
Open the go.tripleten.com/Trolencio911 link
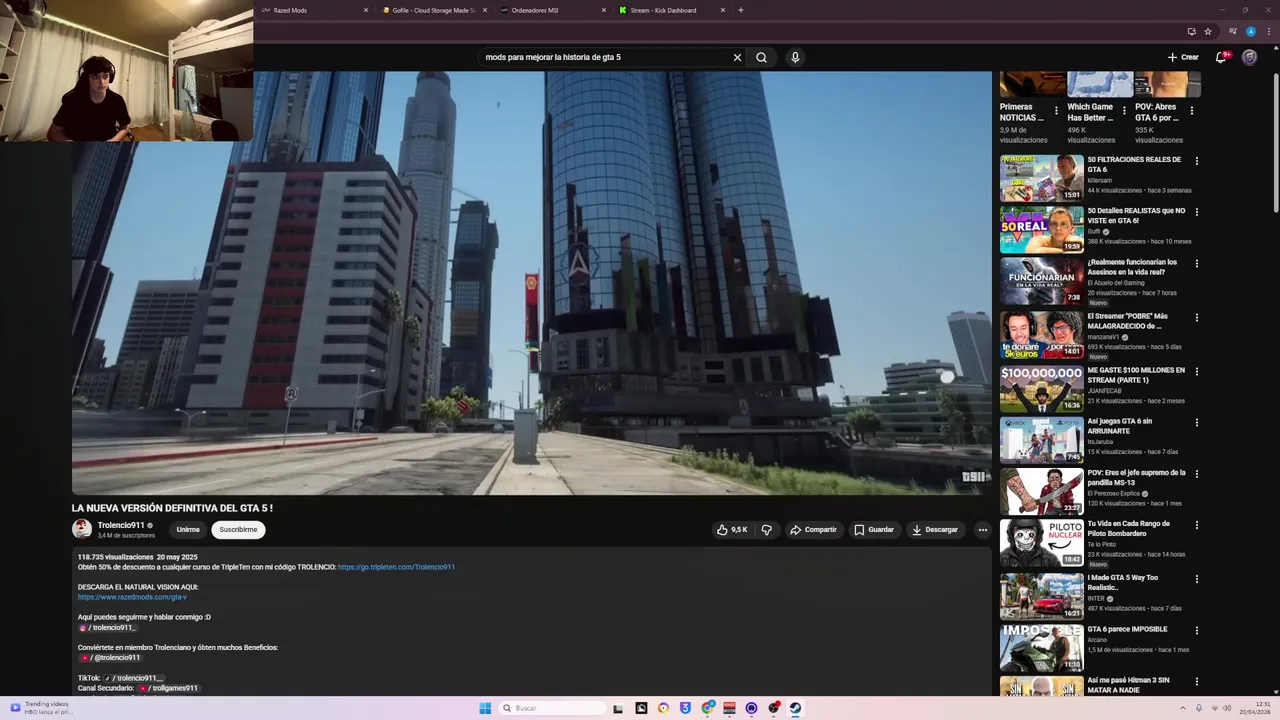[x=396, y=567]
